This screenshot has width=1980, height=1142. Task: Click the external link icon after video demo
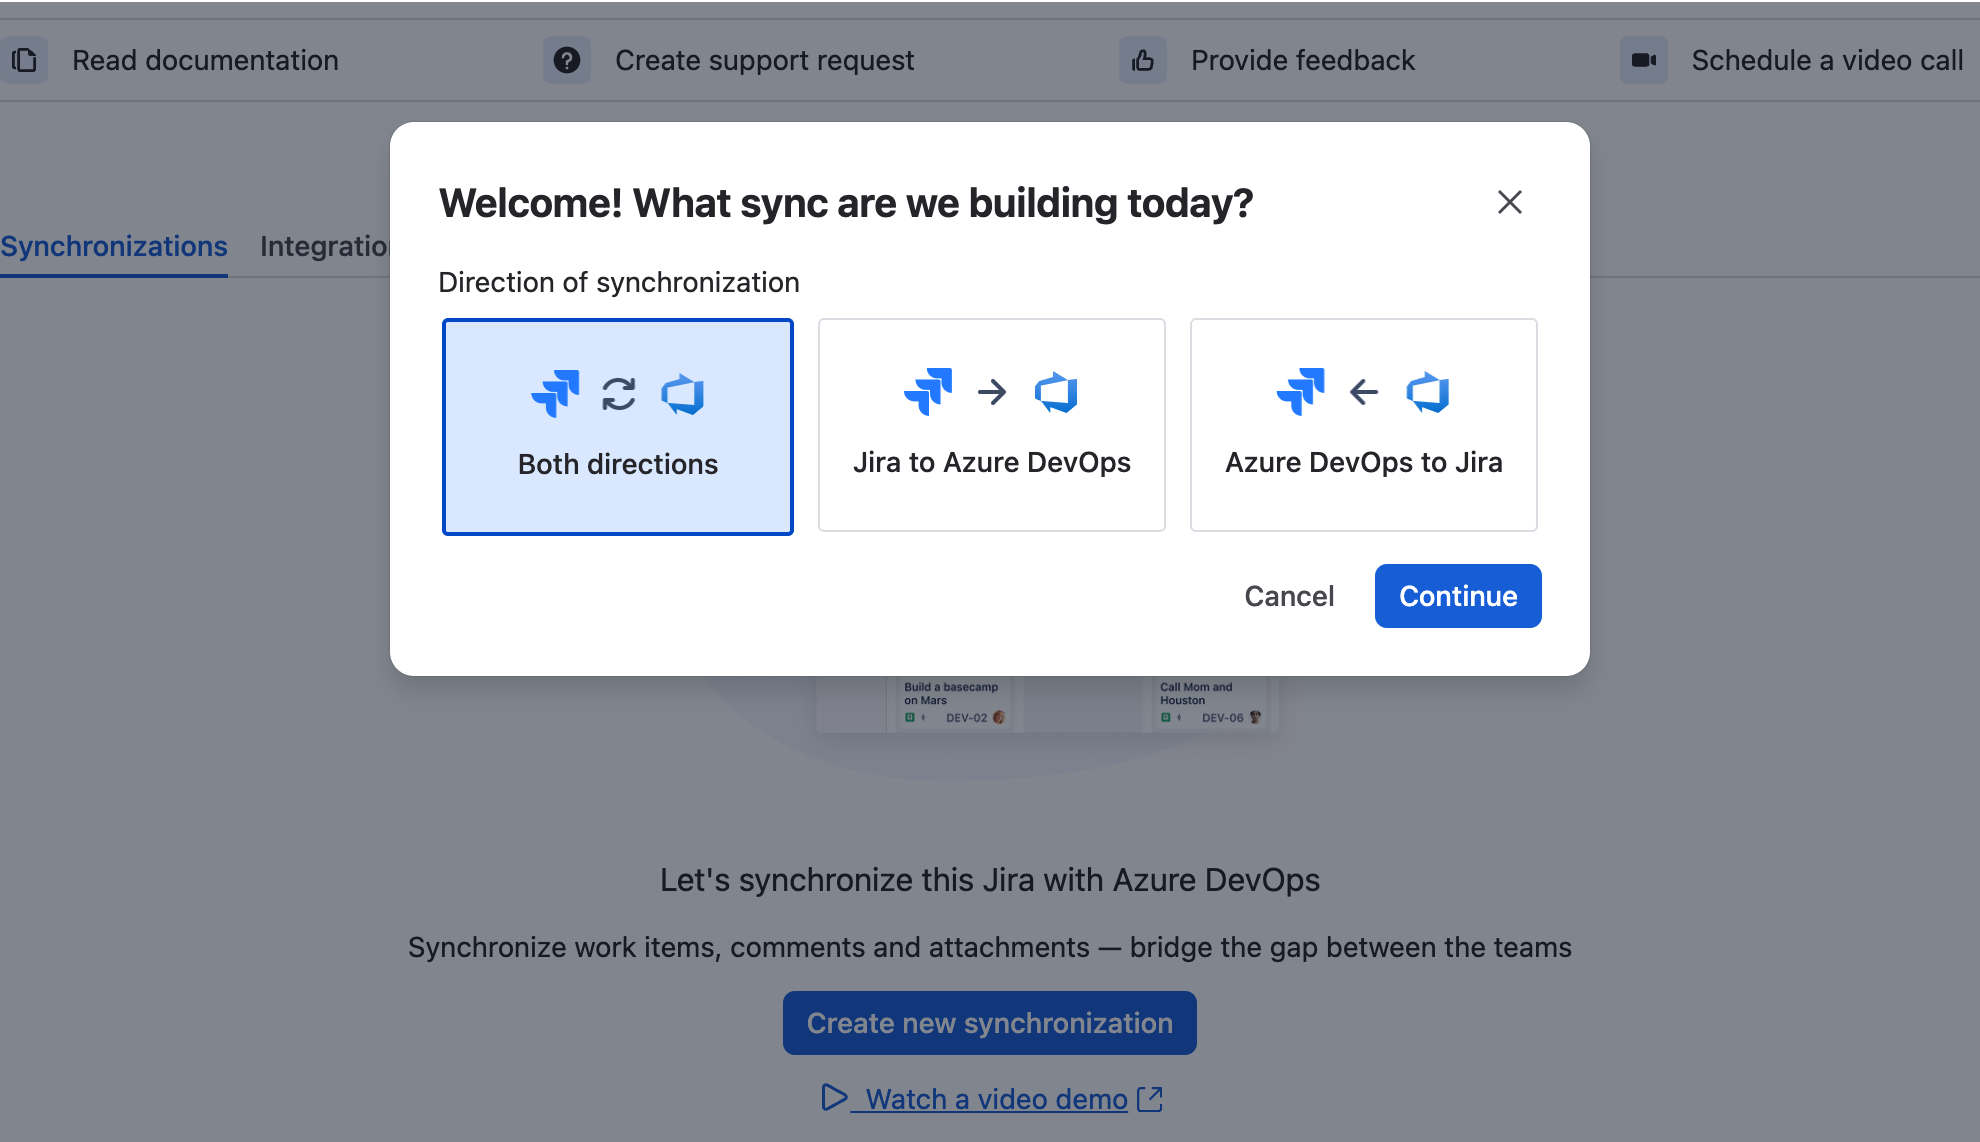[1150, 1099]
